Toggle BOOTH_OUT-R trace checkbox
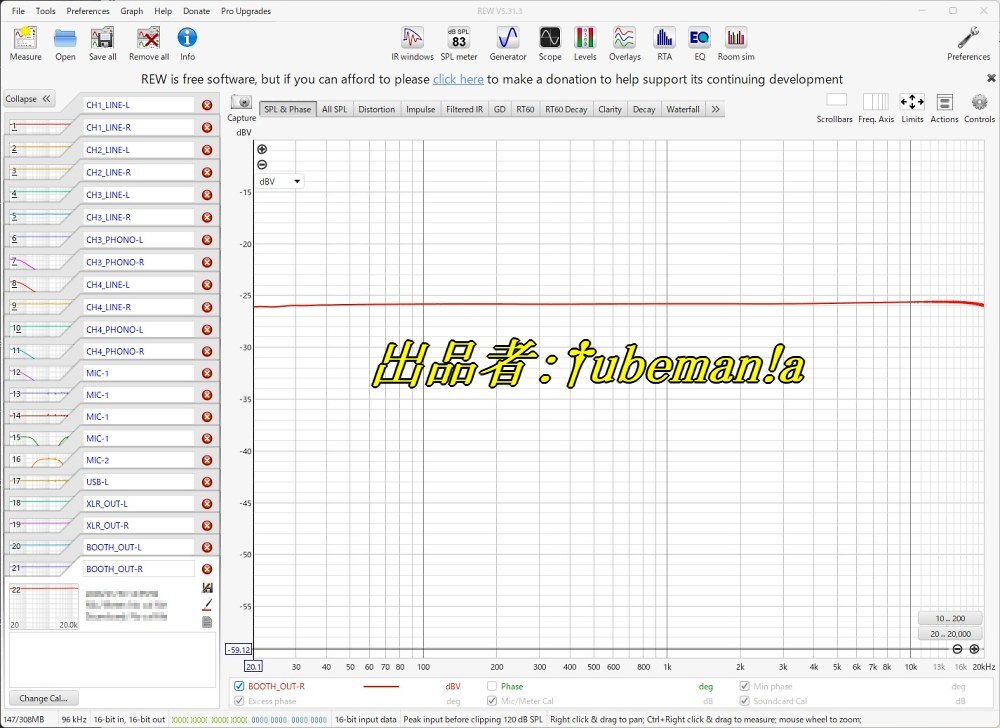This screenshot has height=728, width=1000. [239, 686]
